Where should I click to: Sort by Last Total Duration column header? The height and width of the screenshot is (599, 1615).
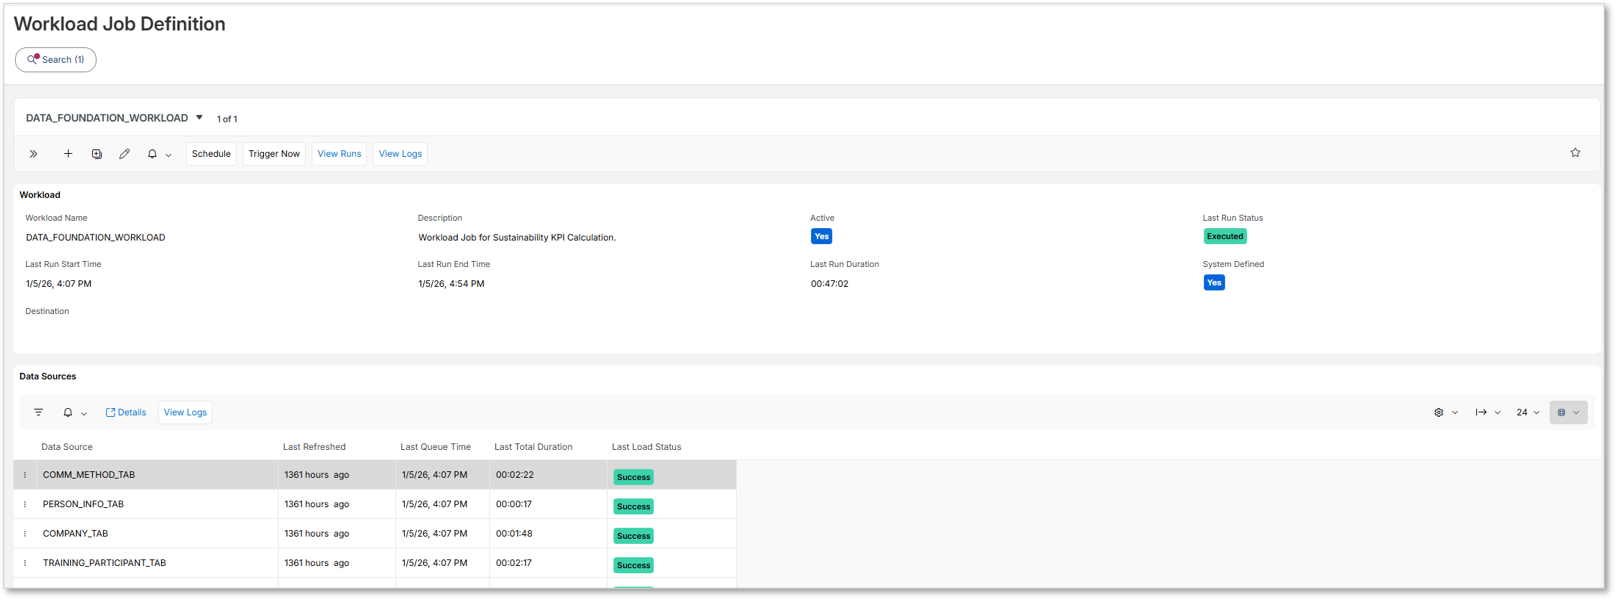pos(533,447)
